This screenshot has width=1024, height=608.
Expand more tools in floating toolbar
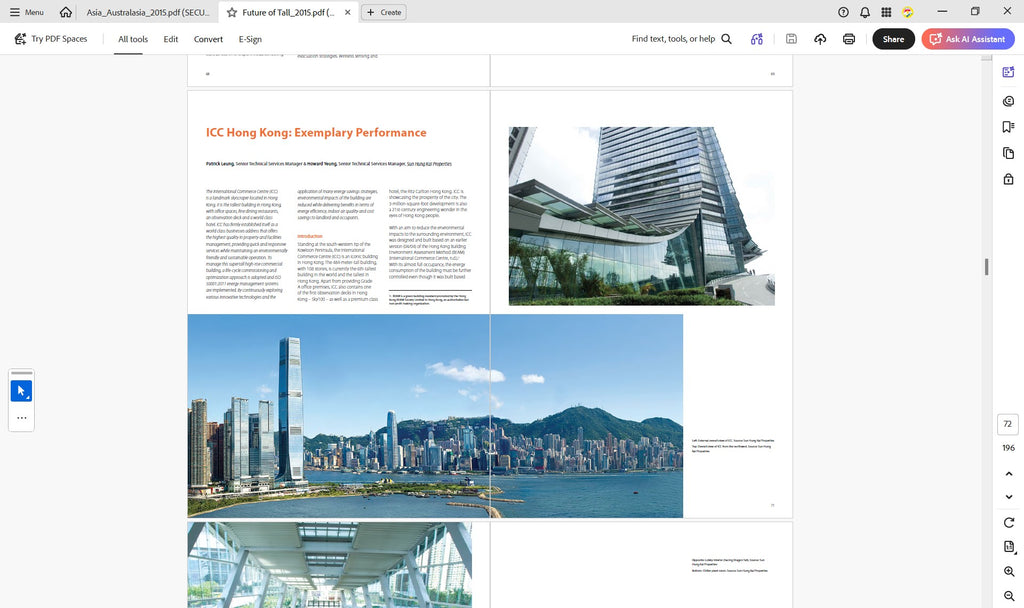coord(22,418)
